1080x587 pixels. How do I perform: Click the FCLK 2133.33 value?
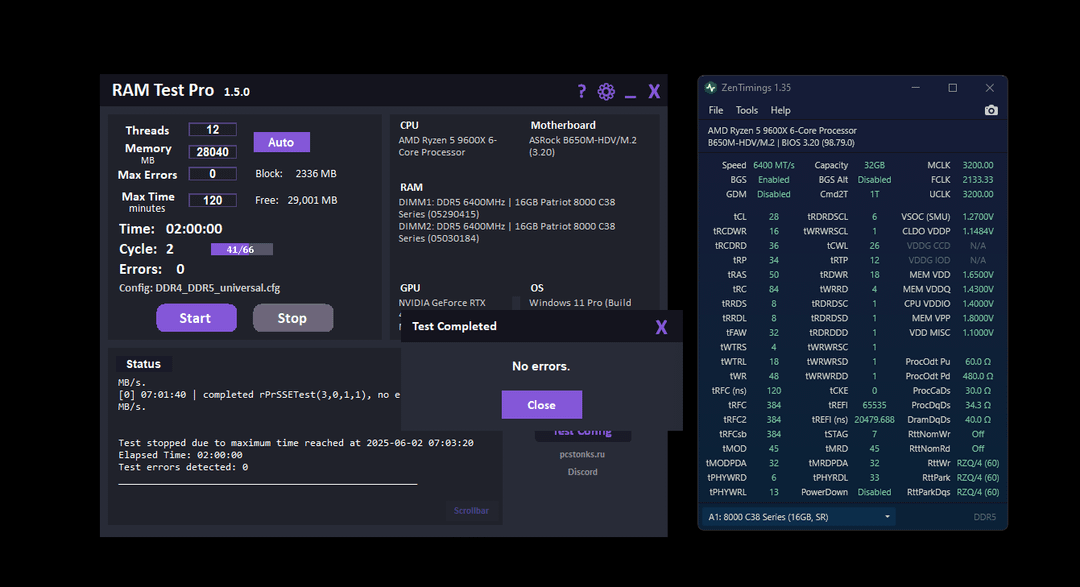[x=977, y=180]
